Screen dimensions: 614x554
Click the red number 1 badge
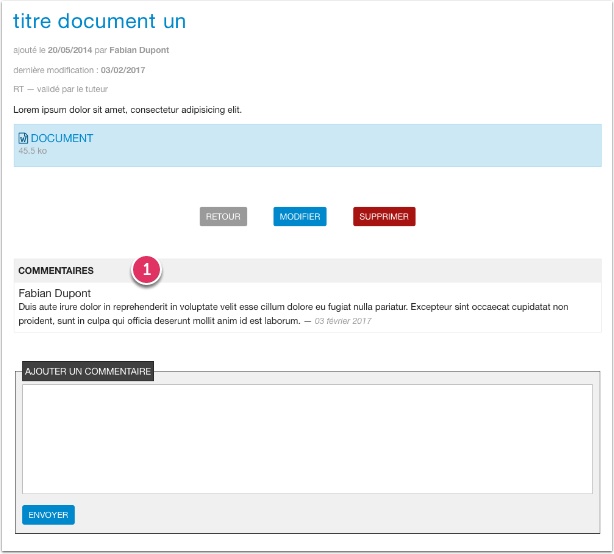click(x=147, y=270)
